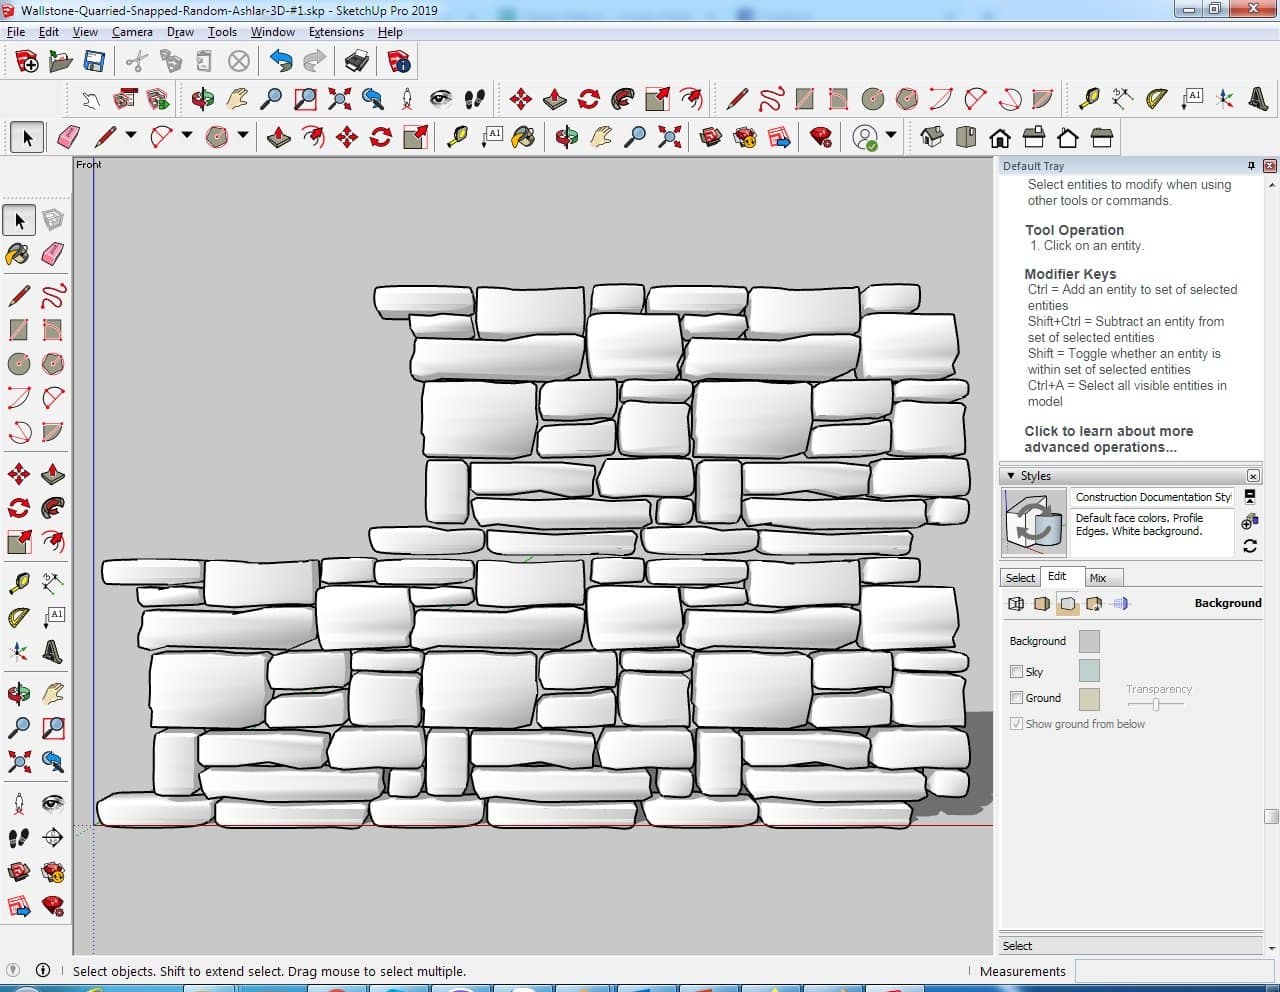
Task: Enable the Sky checkbox
Action: point(1016,672)
